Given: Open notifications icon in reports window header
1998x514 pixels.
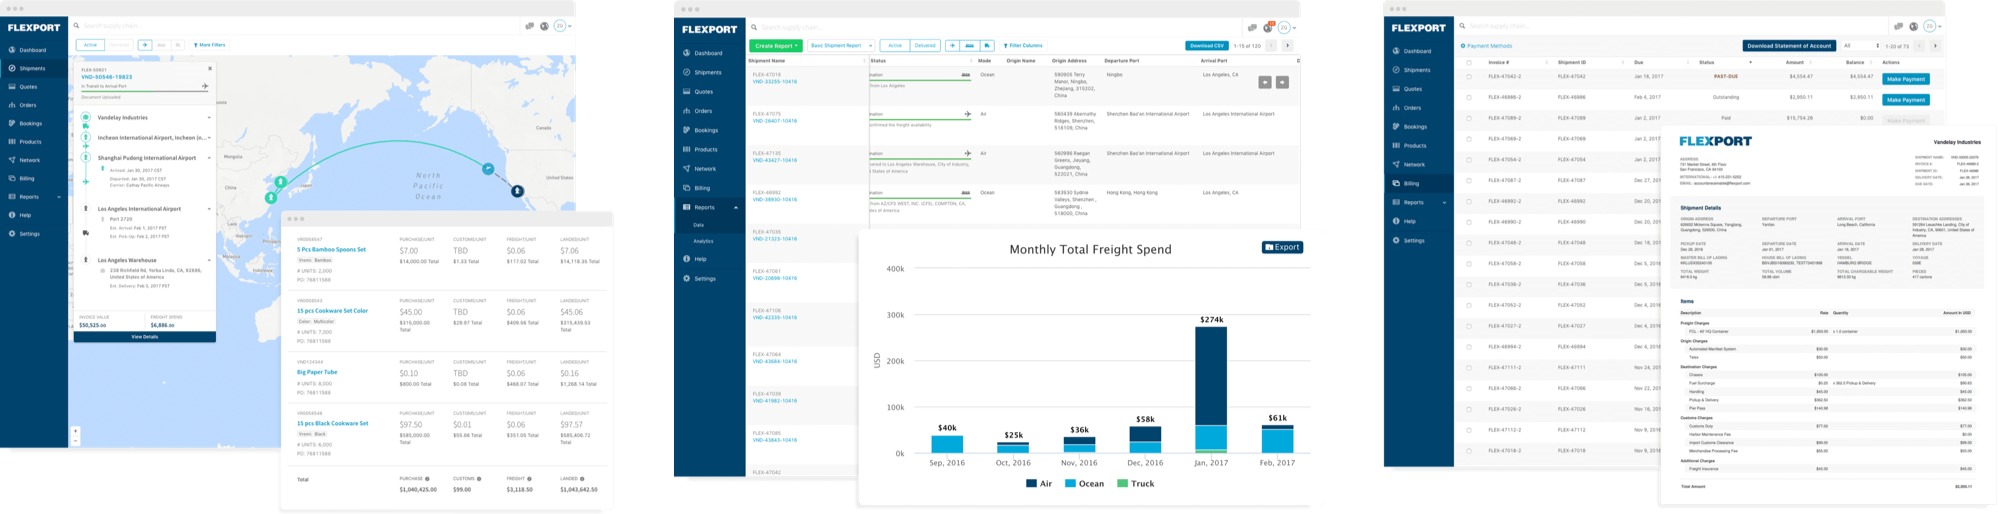Looking at the screenshot, I should [1270, 26].
